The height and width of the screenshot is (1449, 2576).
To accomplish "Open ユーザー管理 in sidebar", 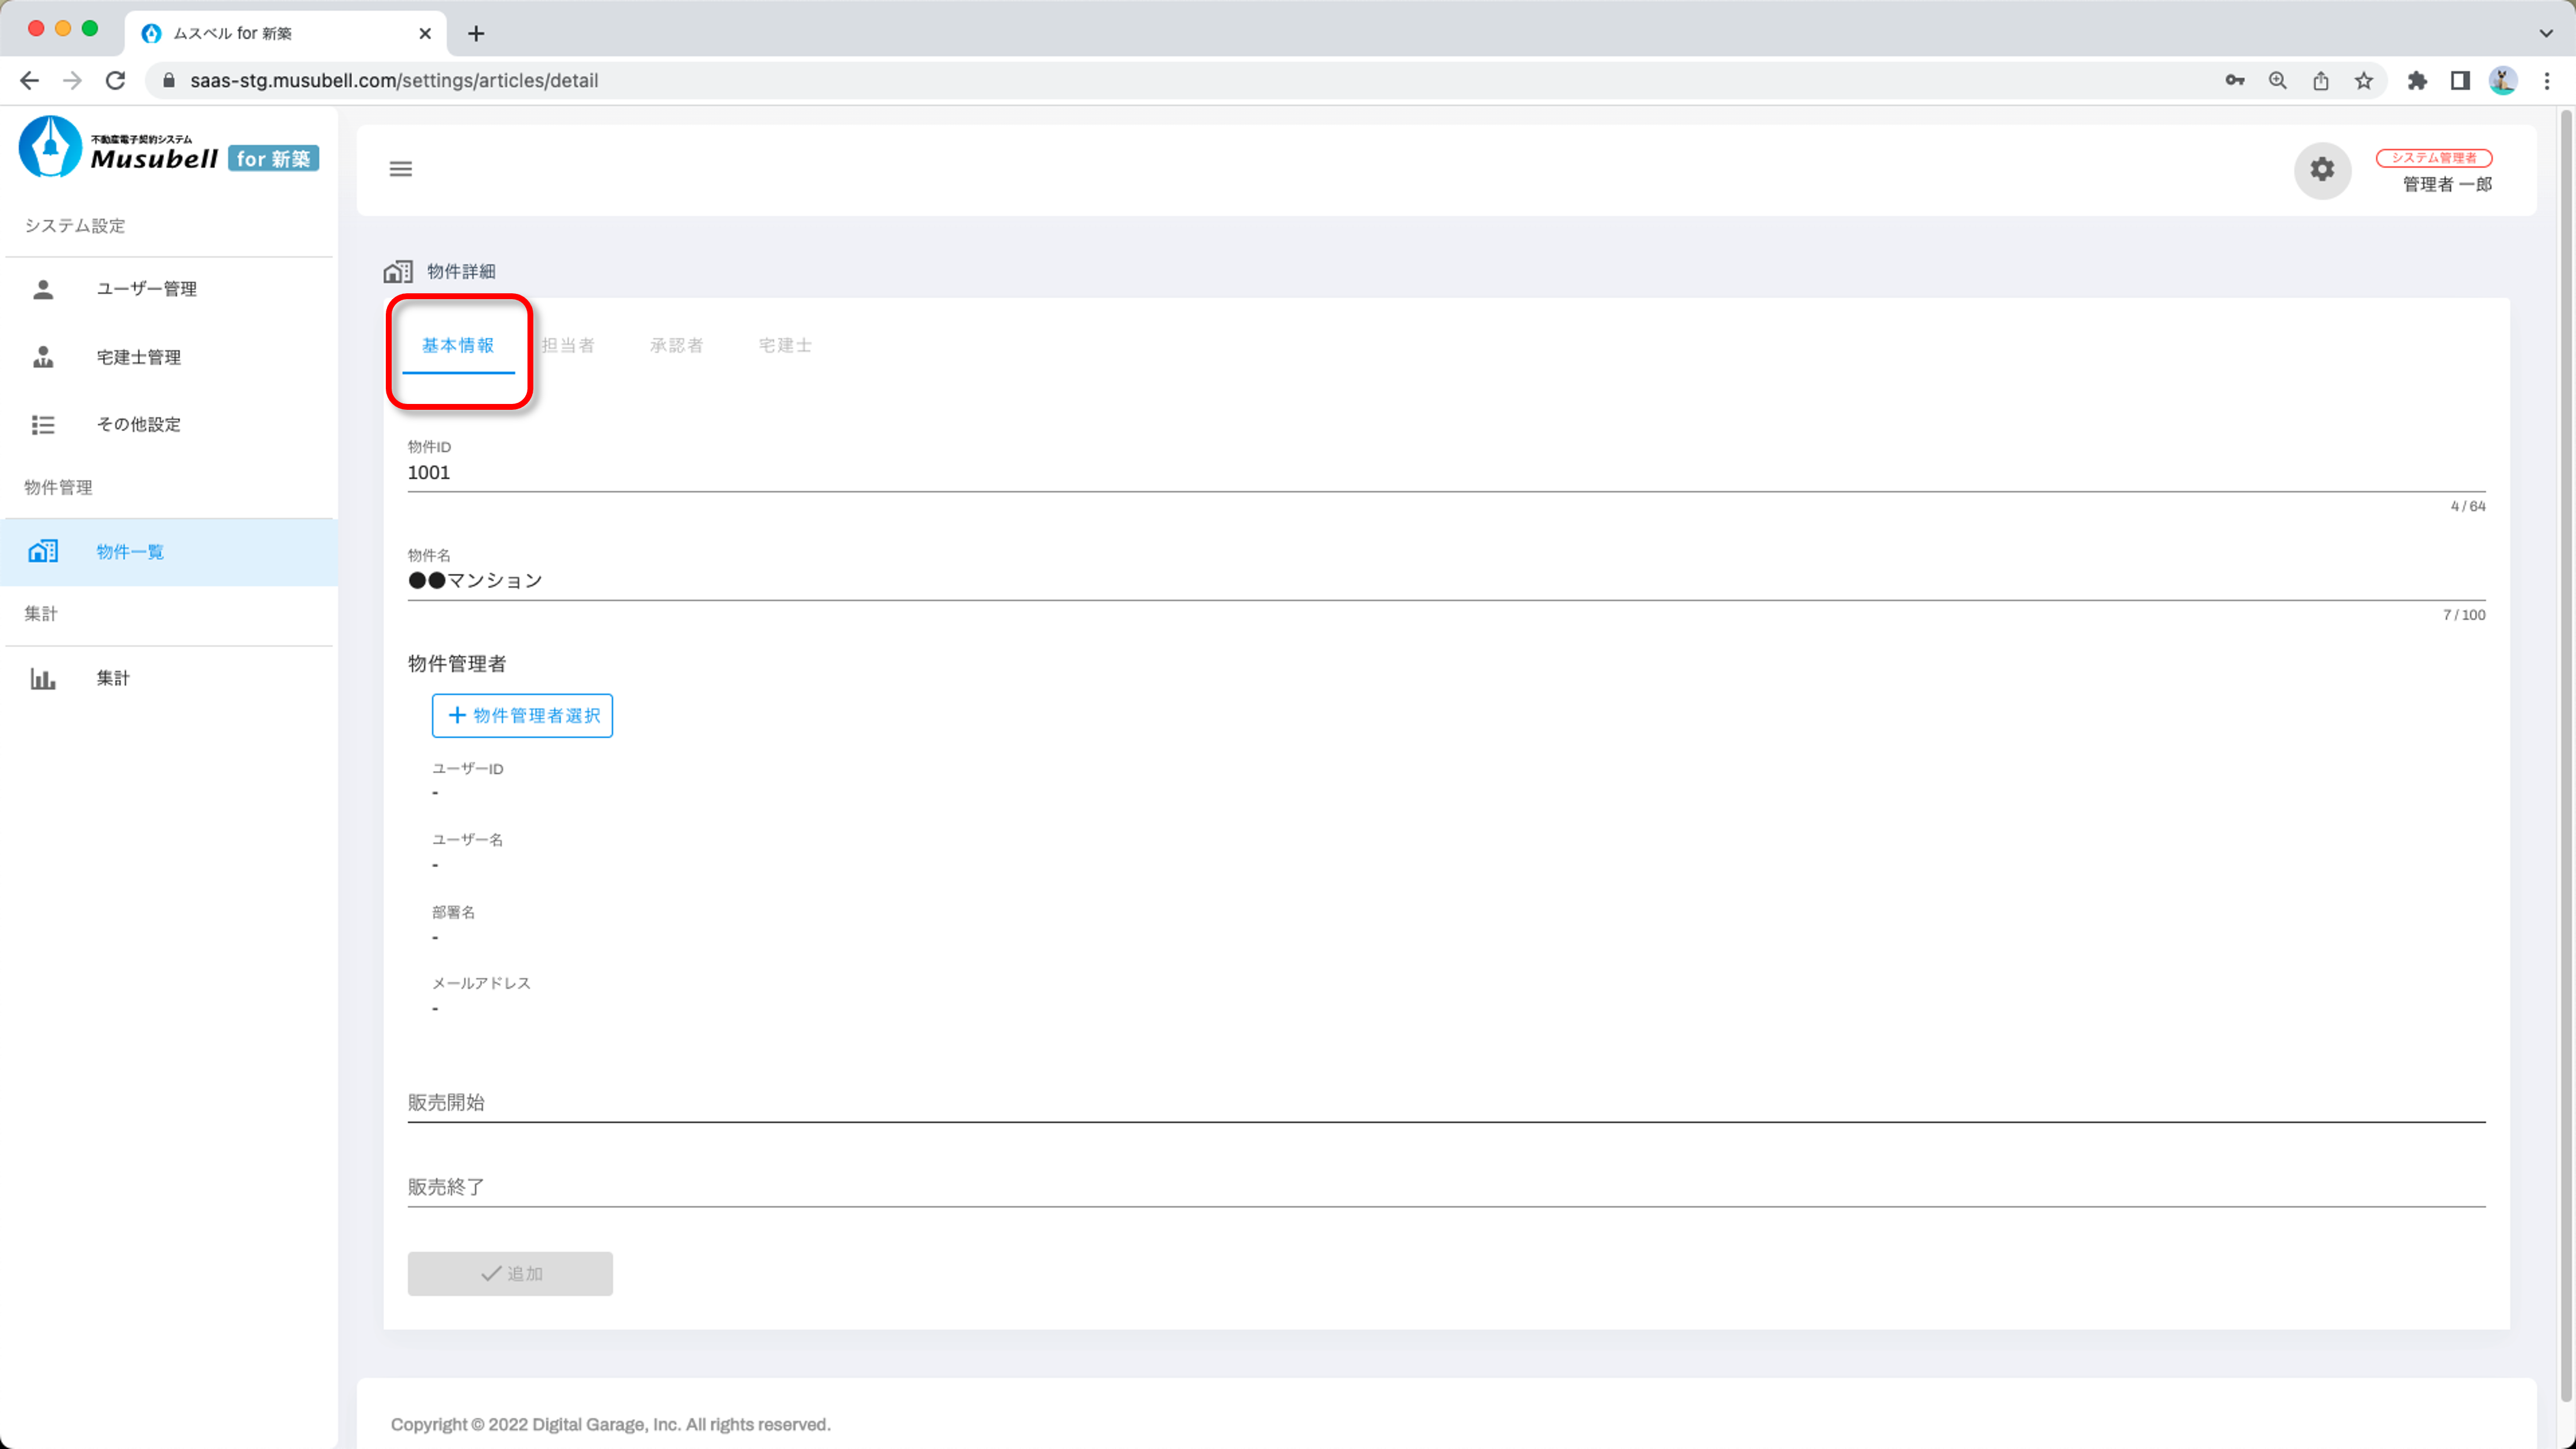I will point(146,289).
